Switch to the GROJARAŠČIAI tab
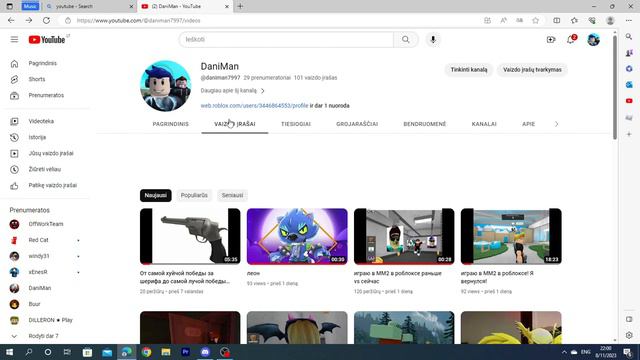 [x=357, y=124]
